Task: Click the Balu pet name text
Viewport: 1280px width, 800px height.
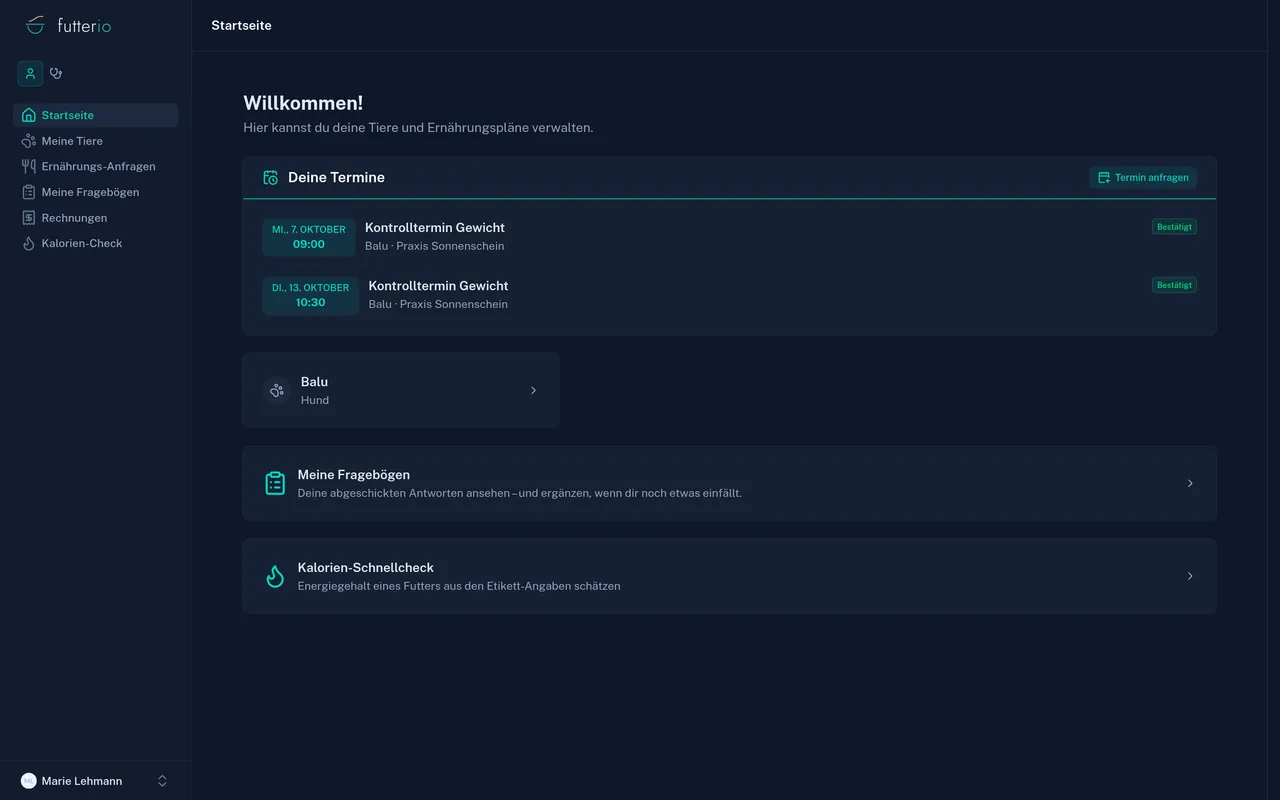Action: point(314,382)
